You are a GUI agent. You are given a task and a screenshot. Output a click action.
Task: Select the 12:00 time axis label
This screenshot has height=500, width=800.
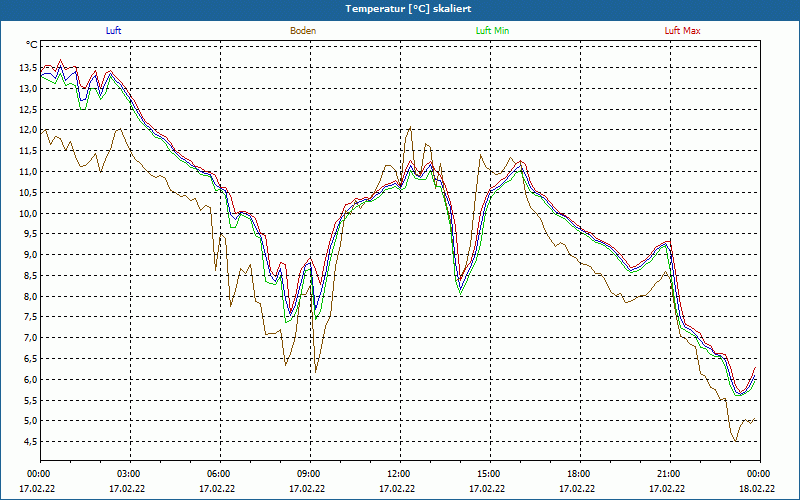[x=398, y=474]
